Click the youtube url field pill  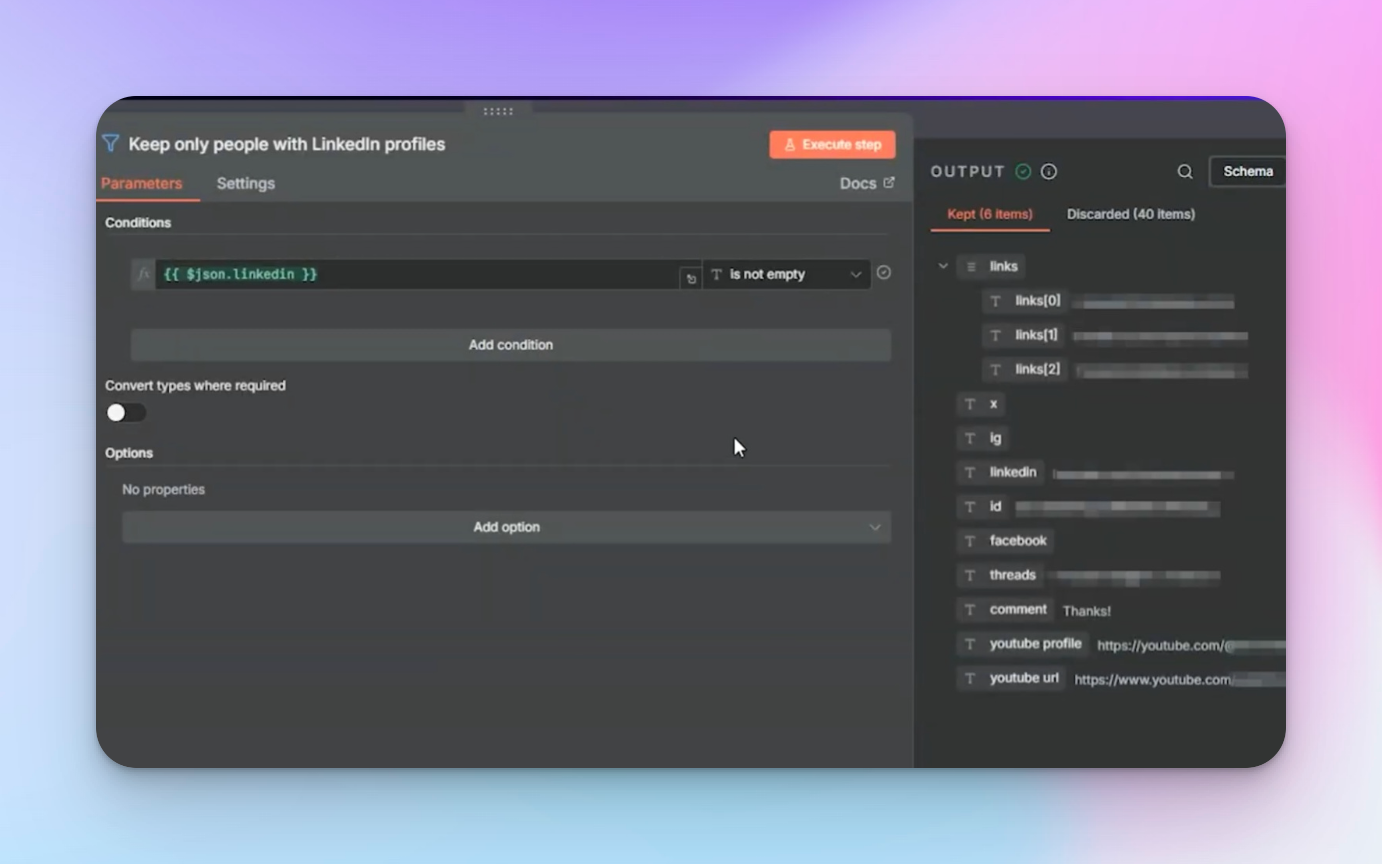1011,678
